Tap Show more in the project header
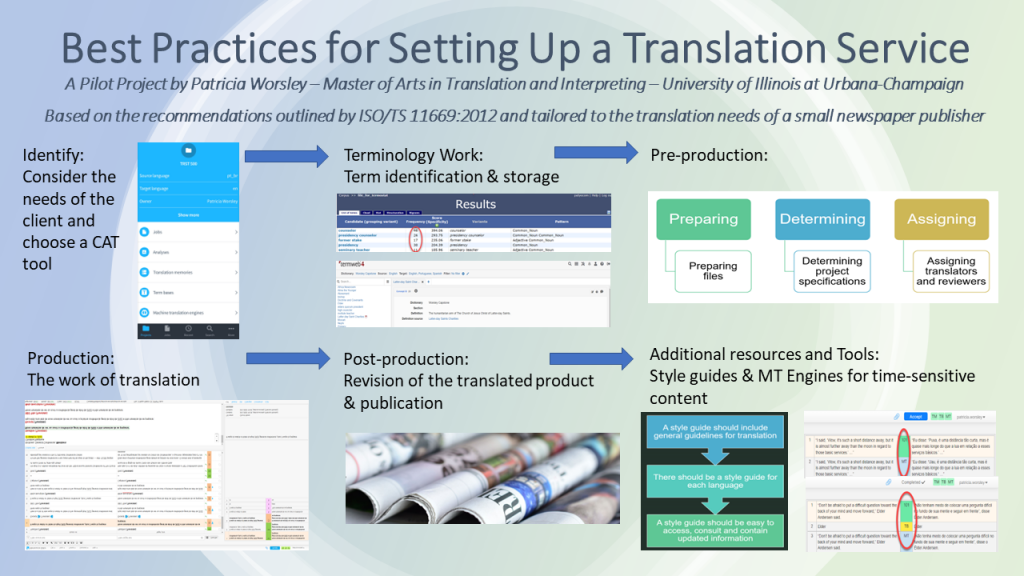 pos(188,215)
